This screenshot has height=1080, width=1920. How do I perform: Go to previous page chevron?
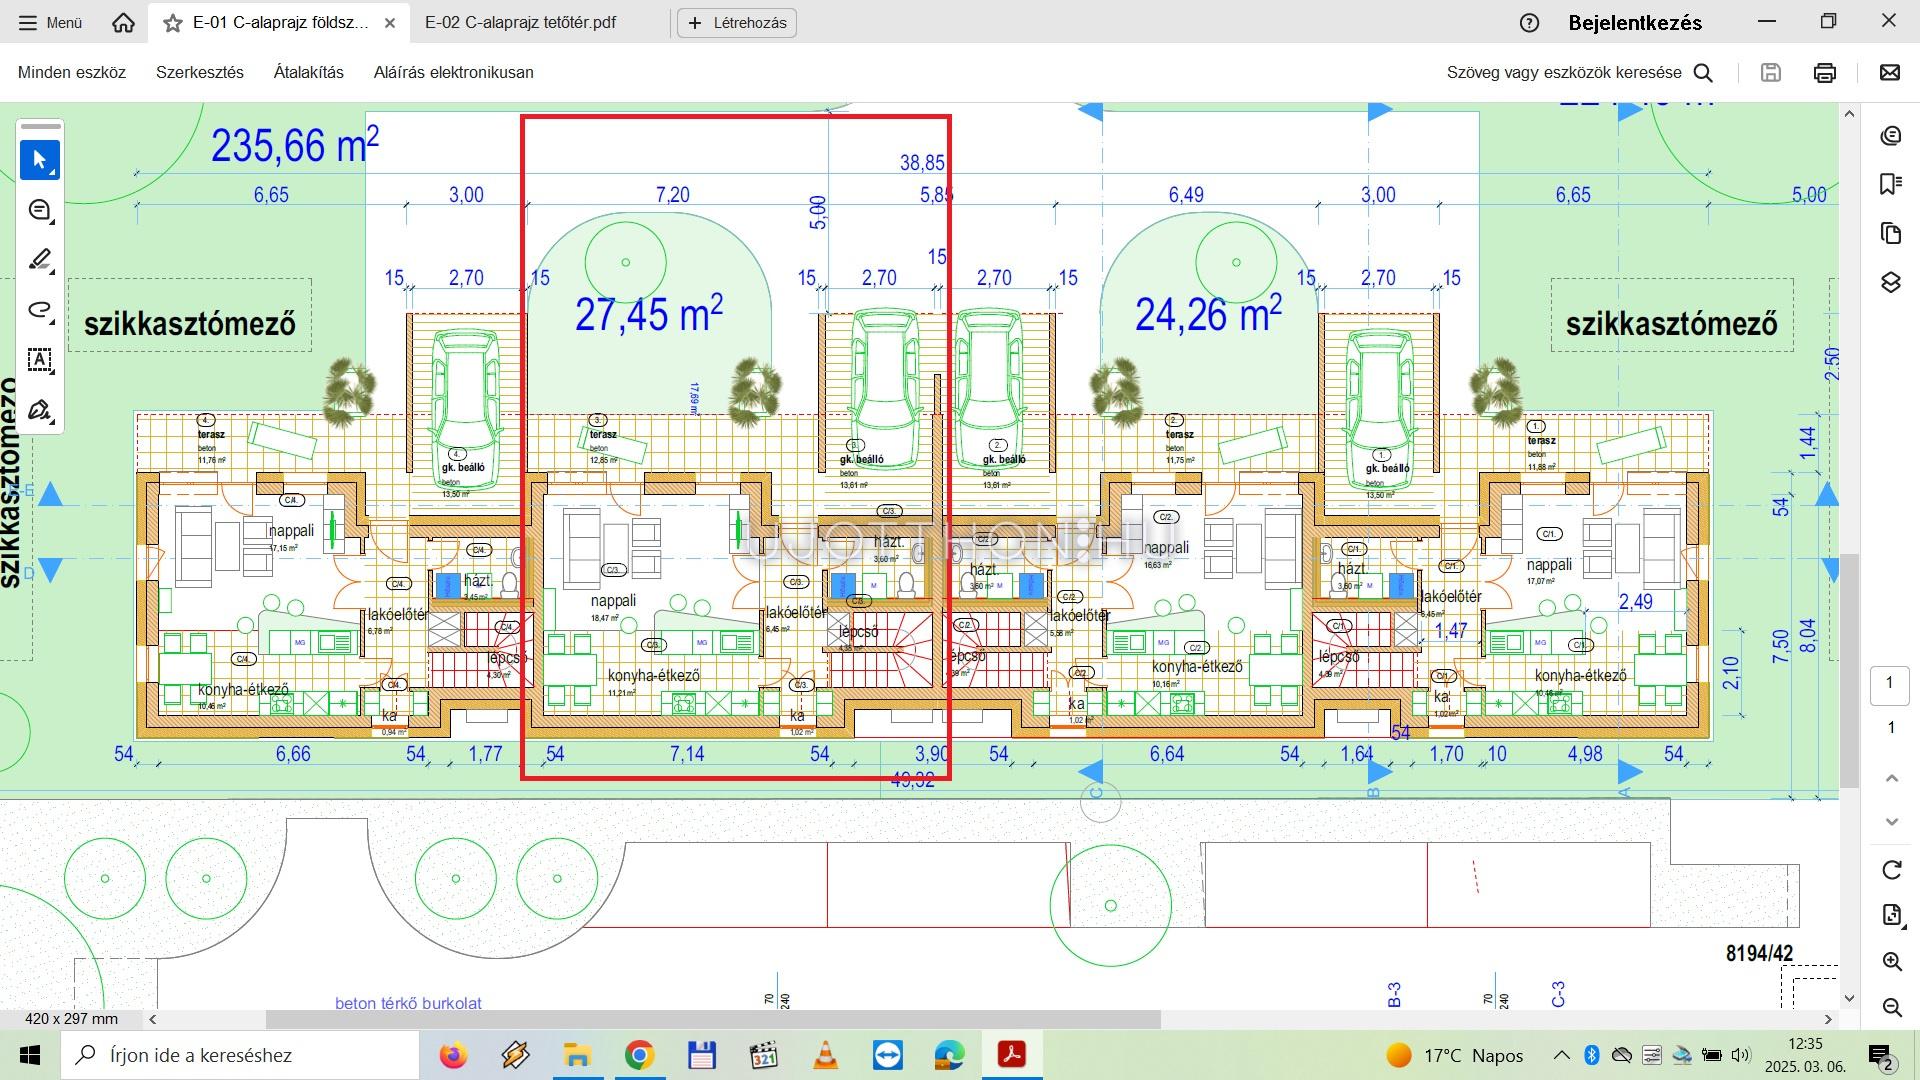pos(1891,778)
